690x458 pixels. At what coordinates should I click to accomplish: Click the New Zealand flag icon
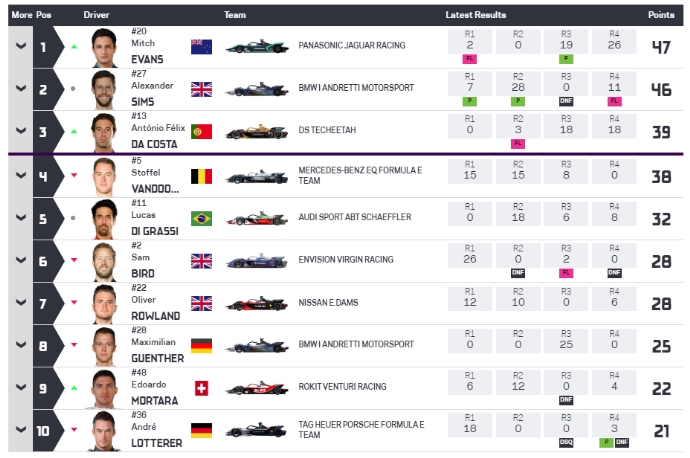(x=201, y=47)
